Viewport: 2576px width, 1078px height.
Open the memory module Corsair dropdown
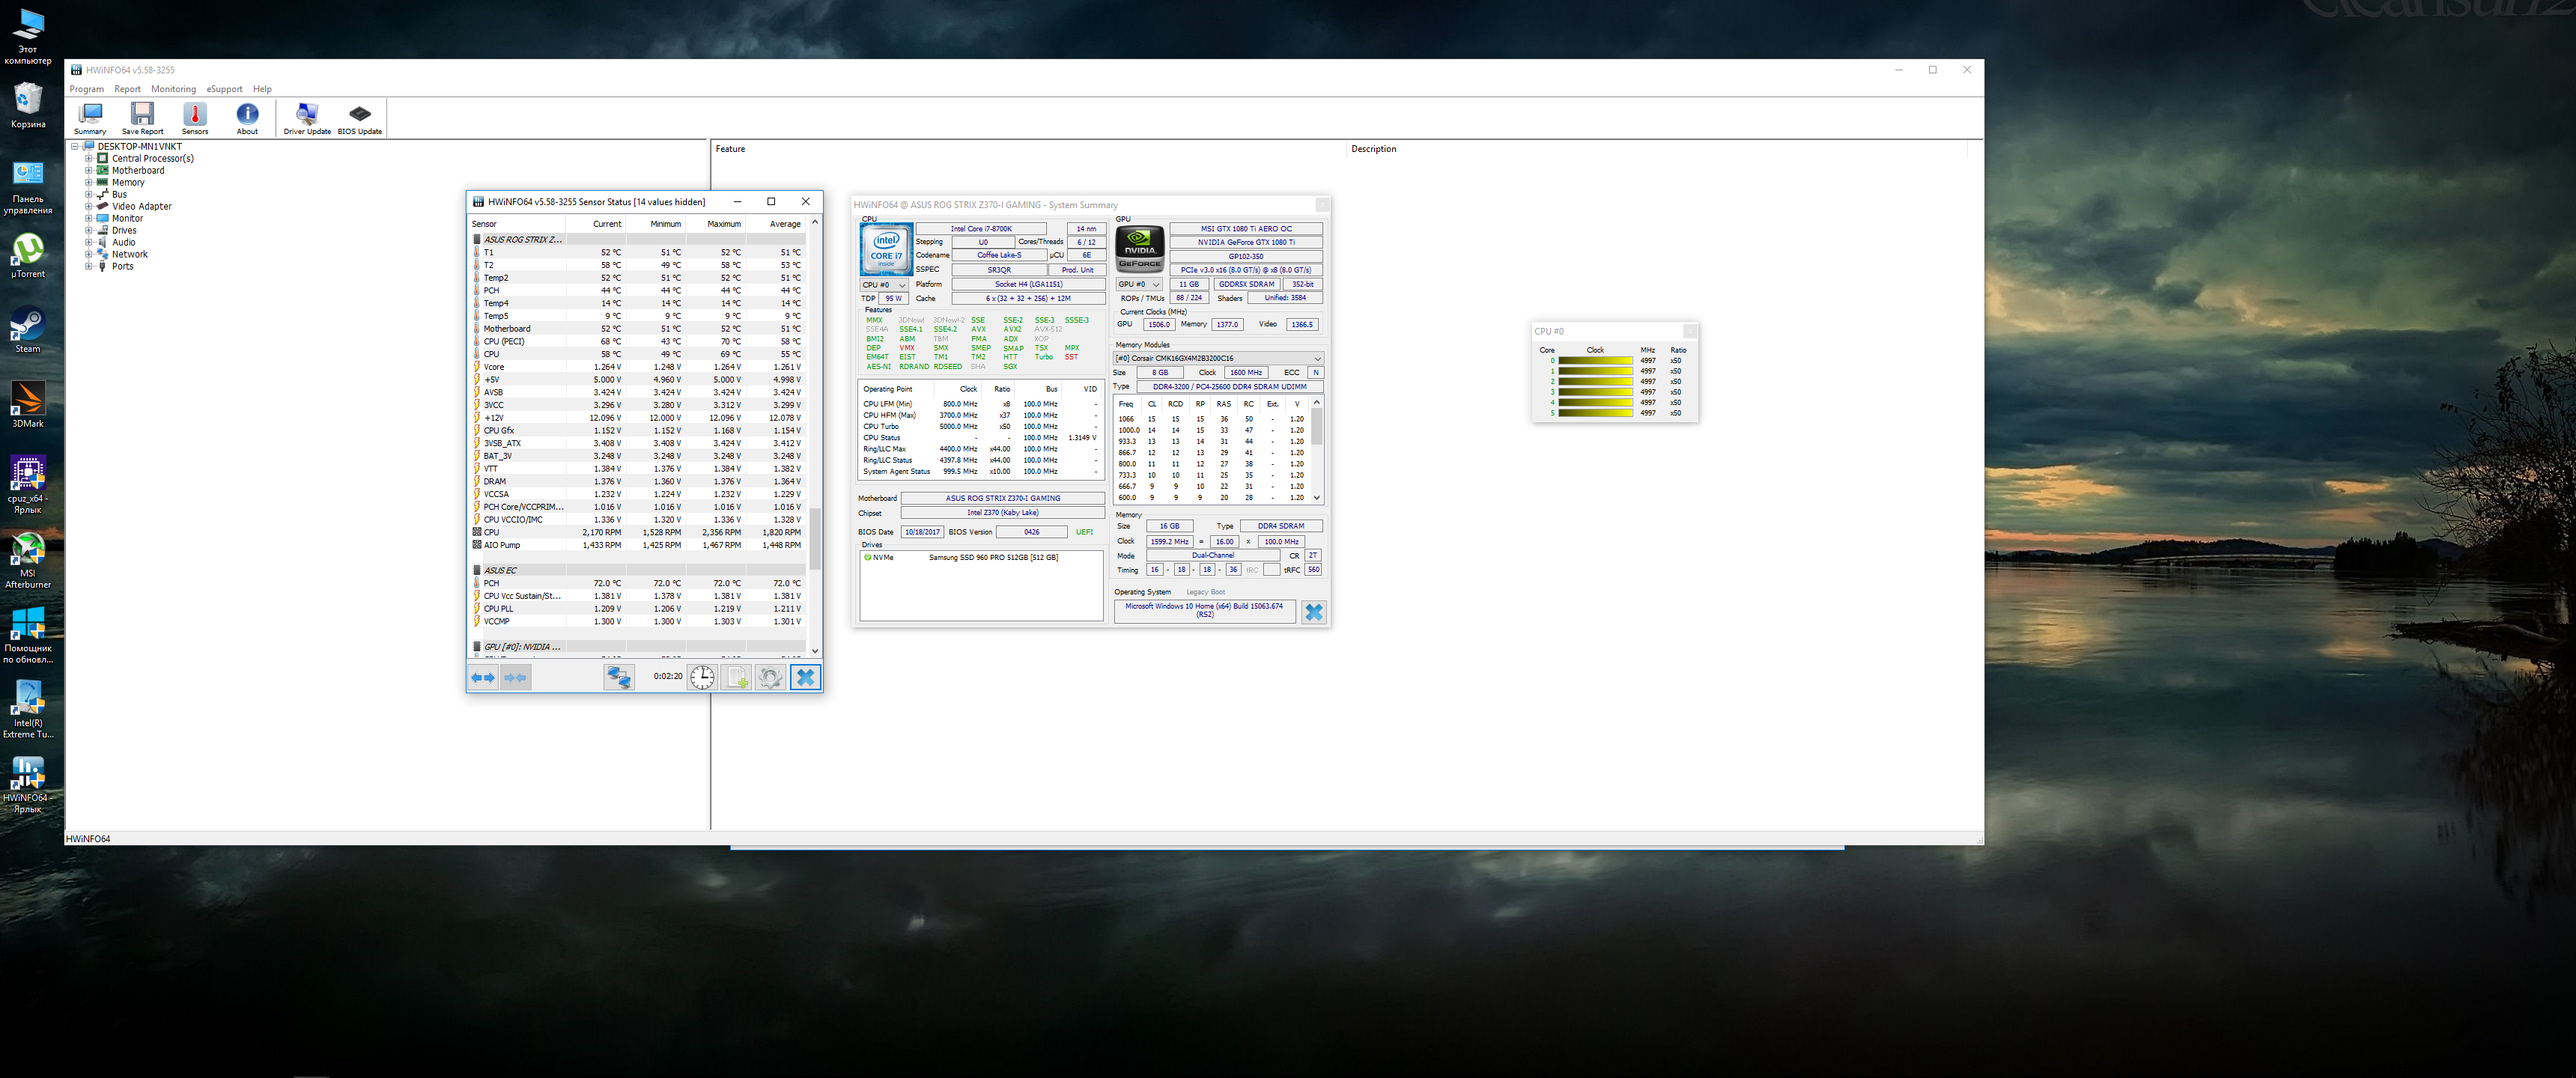coord(1218,358)
